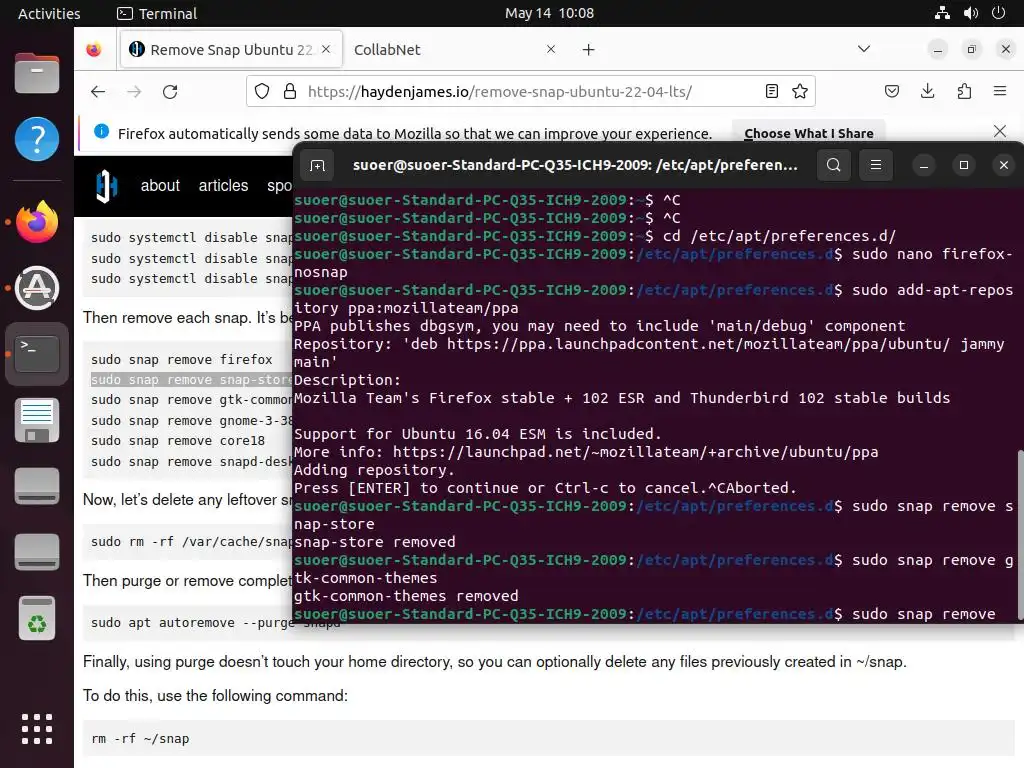
Task: Click the terminal search icon
Action: [833, 165]
